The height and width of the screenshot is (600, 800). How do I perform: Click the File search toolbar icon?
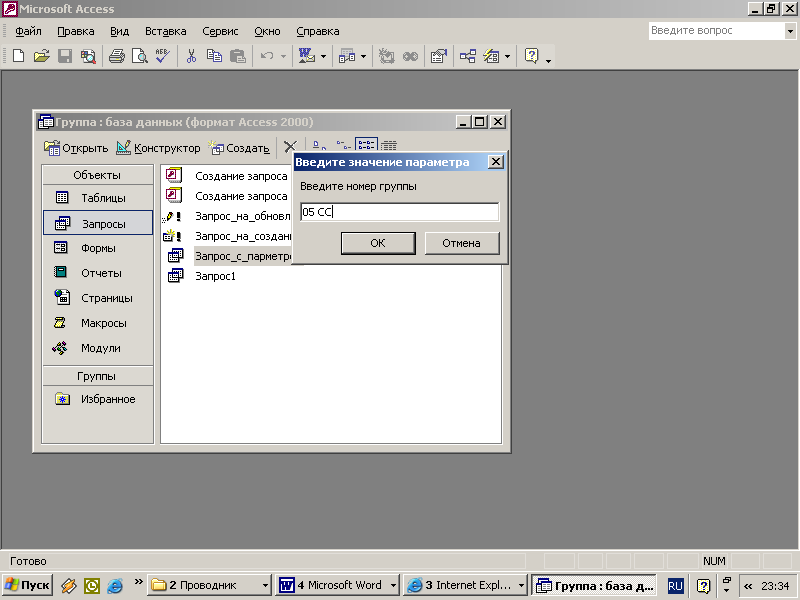click(88, 56)
